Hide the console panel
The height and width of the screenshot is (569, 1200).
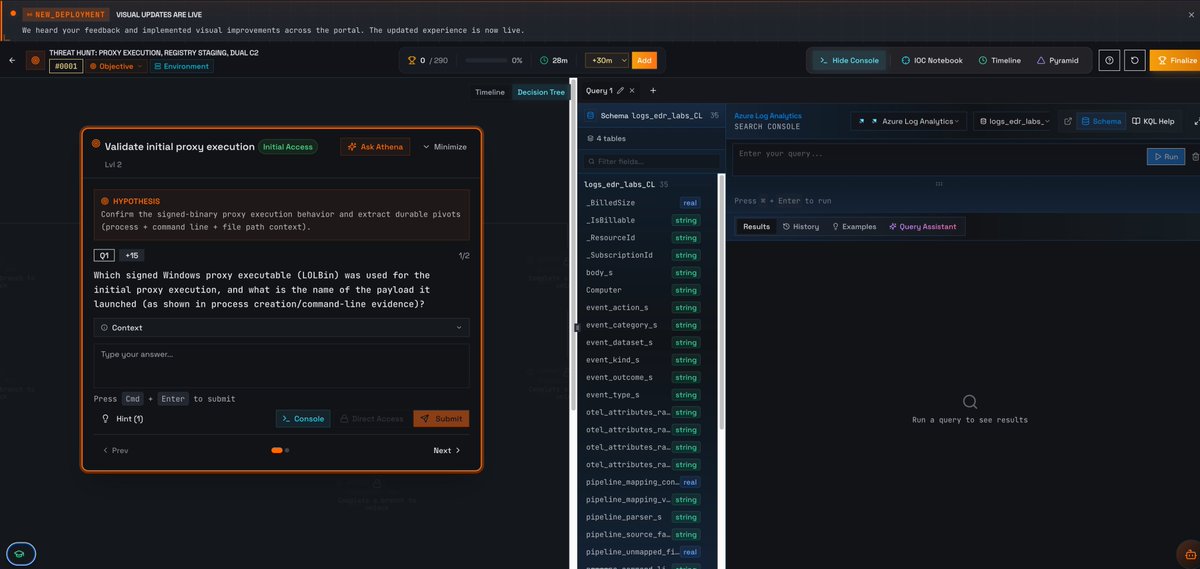[848, 60]
